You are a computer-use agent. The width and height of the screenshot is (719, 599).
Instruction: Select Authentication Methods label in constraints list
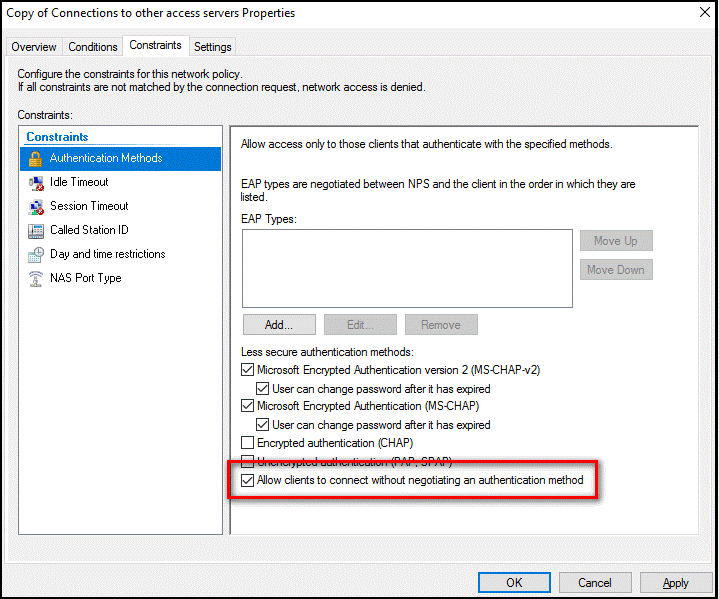pyautogui.click(x=106, y=158)
